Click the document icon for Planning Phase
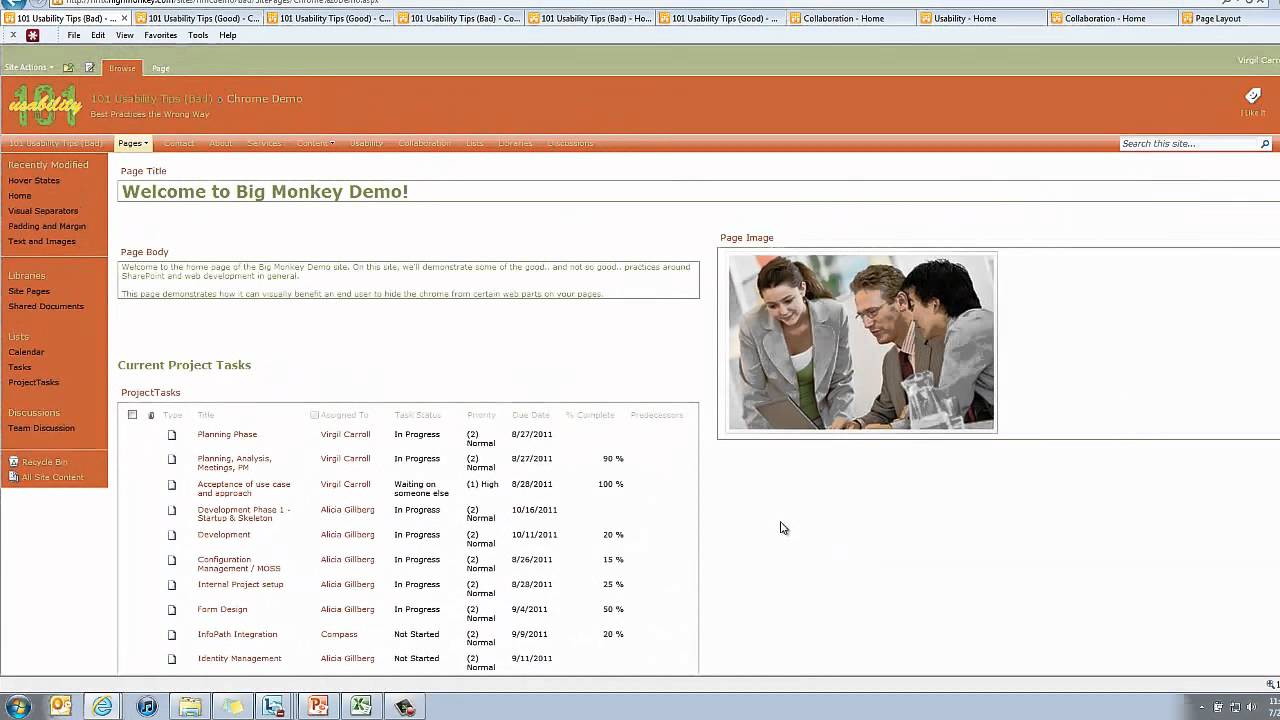The height and width of the screenshot is (720, 1280). pos(172,435)
